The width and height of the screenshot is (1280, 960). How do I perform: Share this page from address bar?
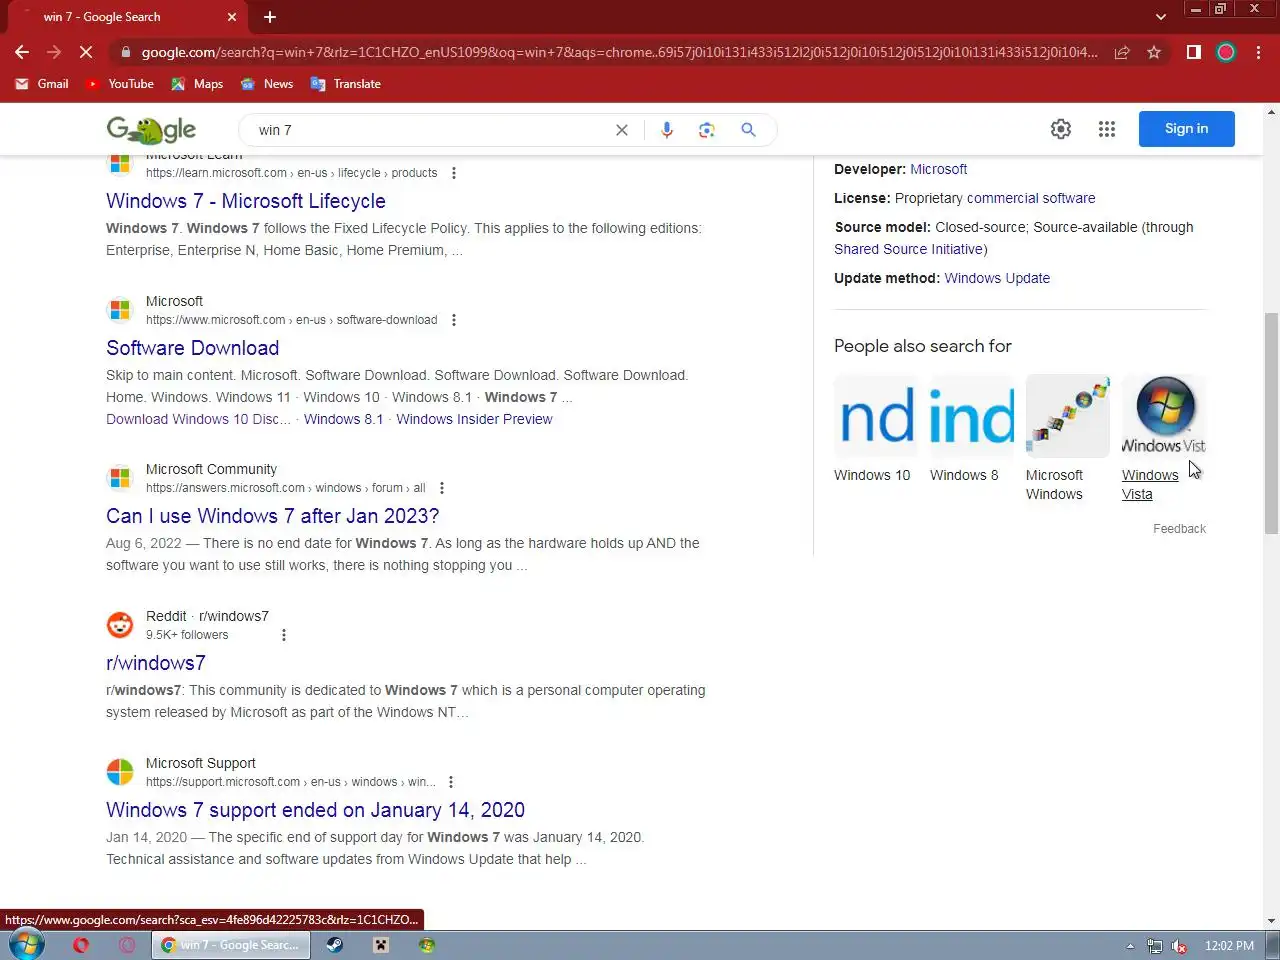pos(1122,52)
